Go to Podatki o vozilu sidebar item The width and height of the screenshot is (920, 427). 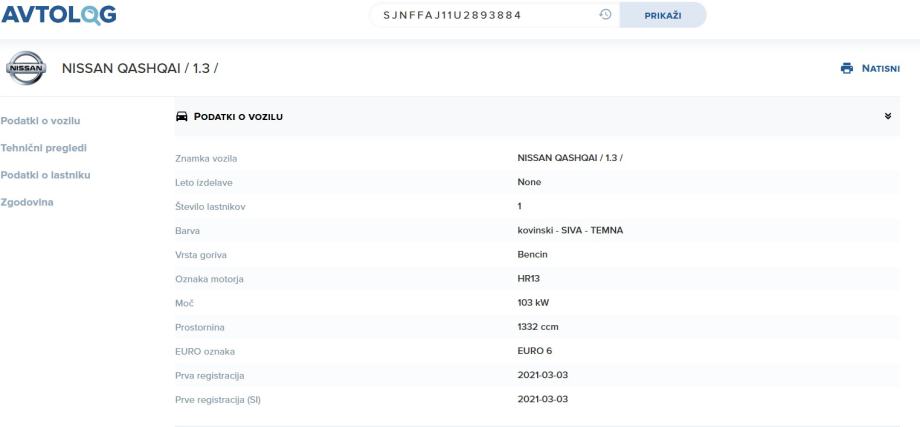pyautogui.click(x=40, y=121)
